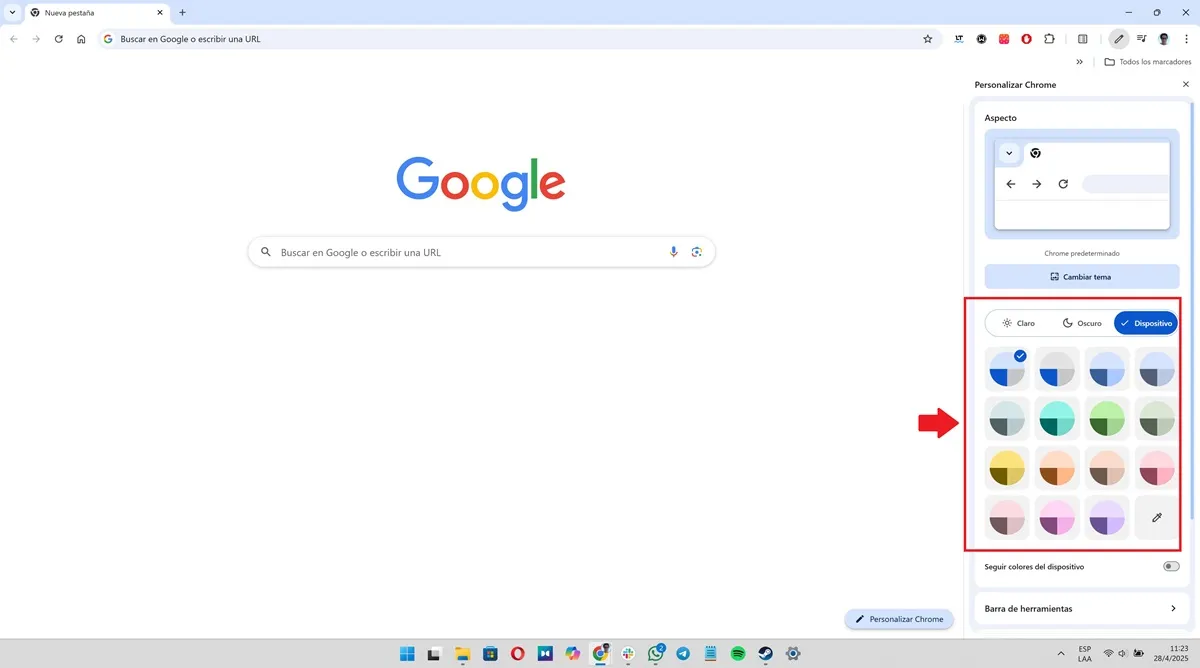Open the Extensions puzzle-piece icon
The height and width of the screenshot is (668, 1200).
coord(1049,39)
